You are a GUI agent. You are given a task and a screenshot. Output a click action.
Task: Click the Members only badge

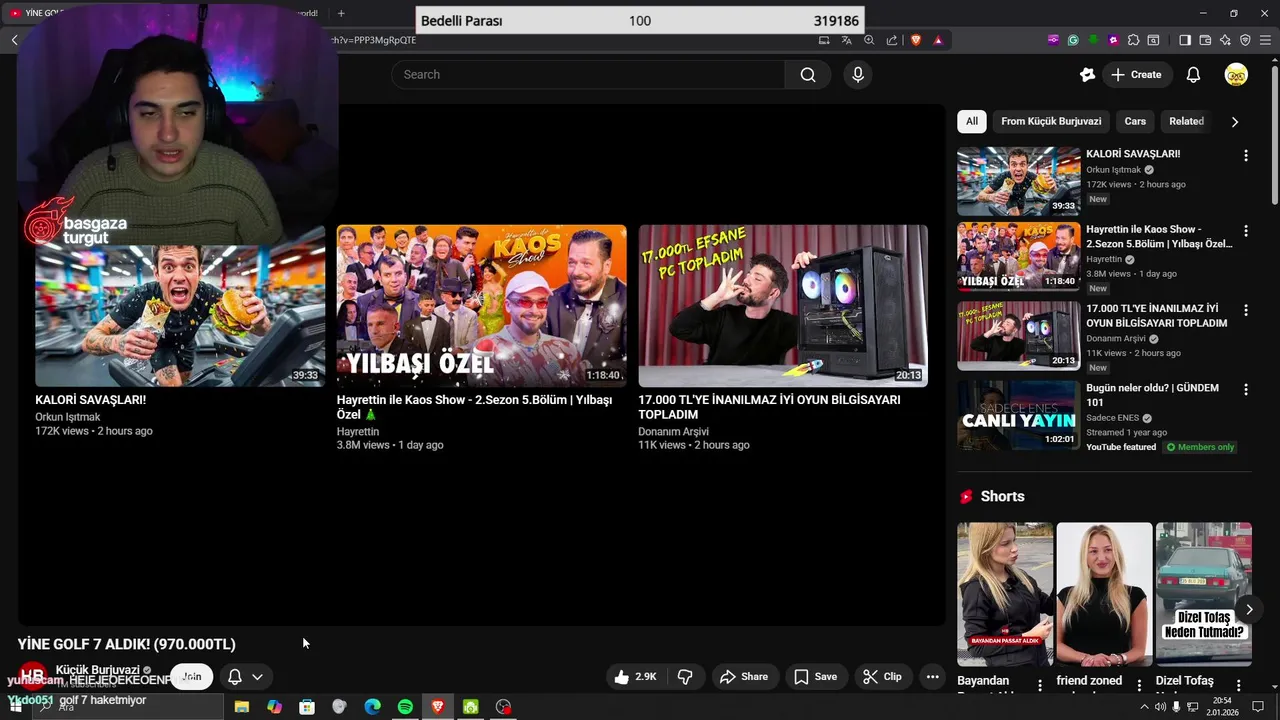click(1199, 447)
